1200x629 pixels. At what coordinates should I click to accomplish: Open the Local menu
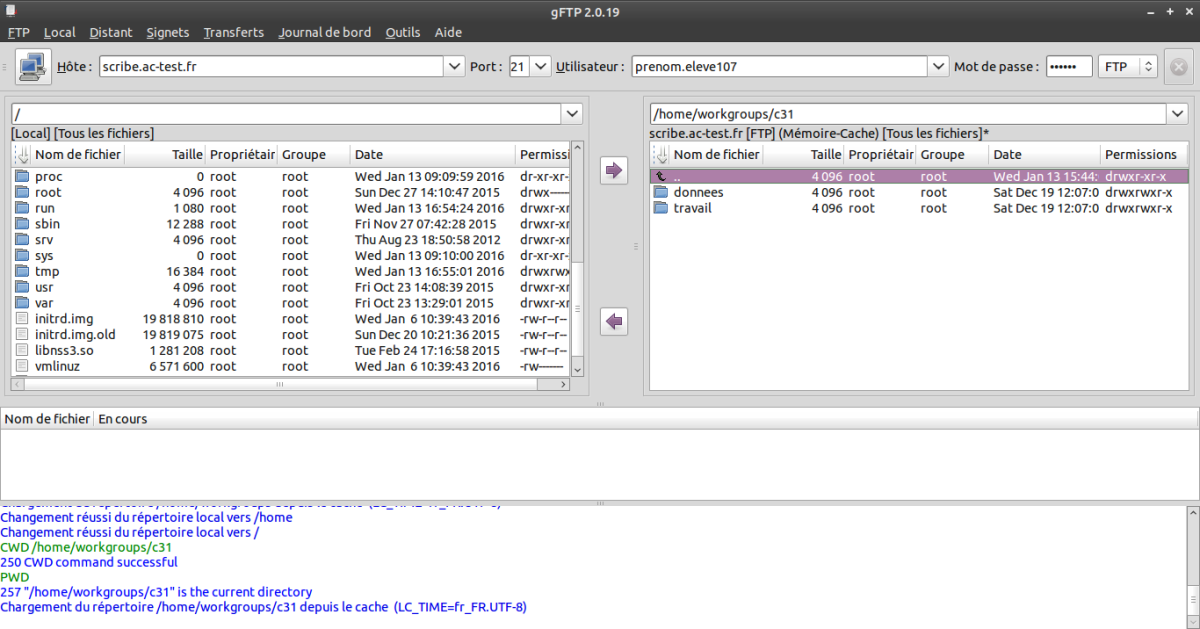click(x=60, y=32)
